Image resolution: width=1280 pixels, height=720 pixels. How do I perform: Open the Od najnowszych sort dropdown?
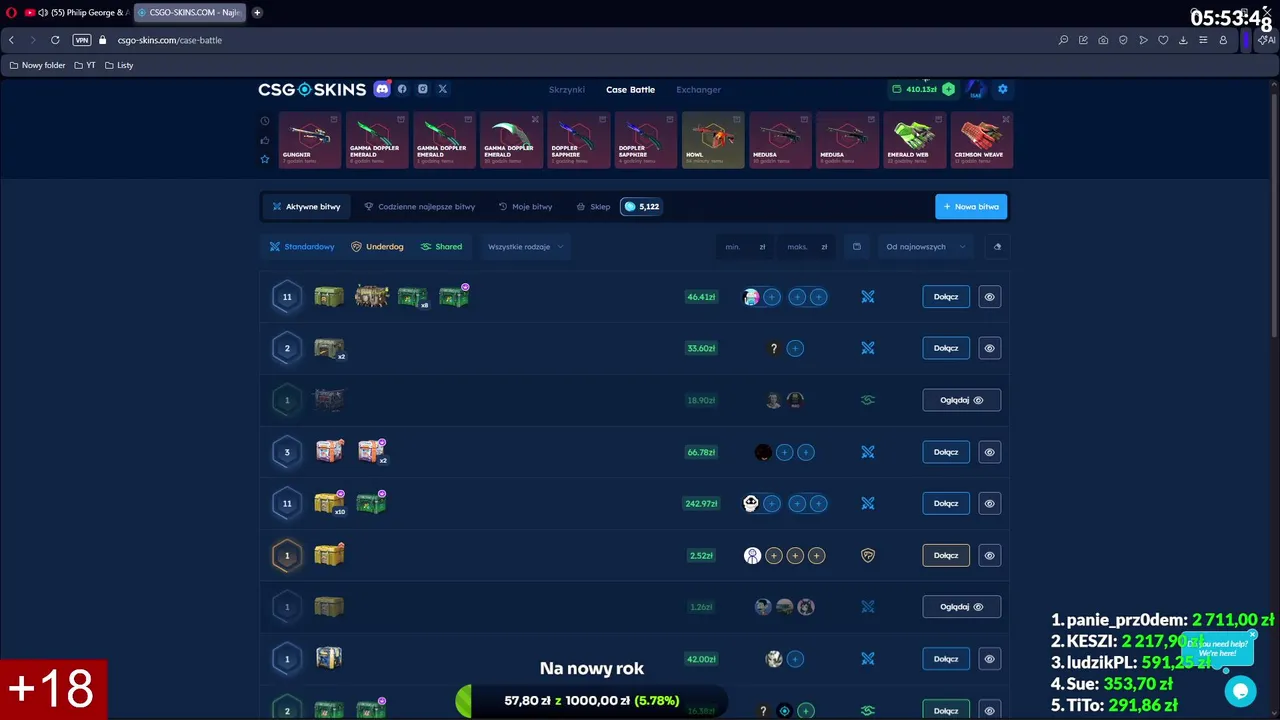[x=925, y=247]
